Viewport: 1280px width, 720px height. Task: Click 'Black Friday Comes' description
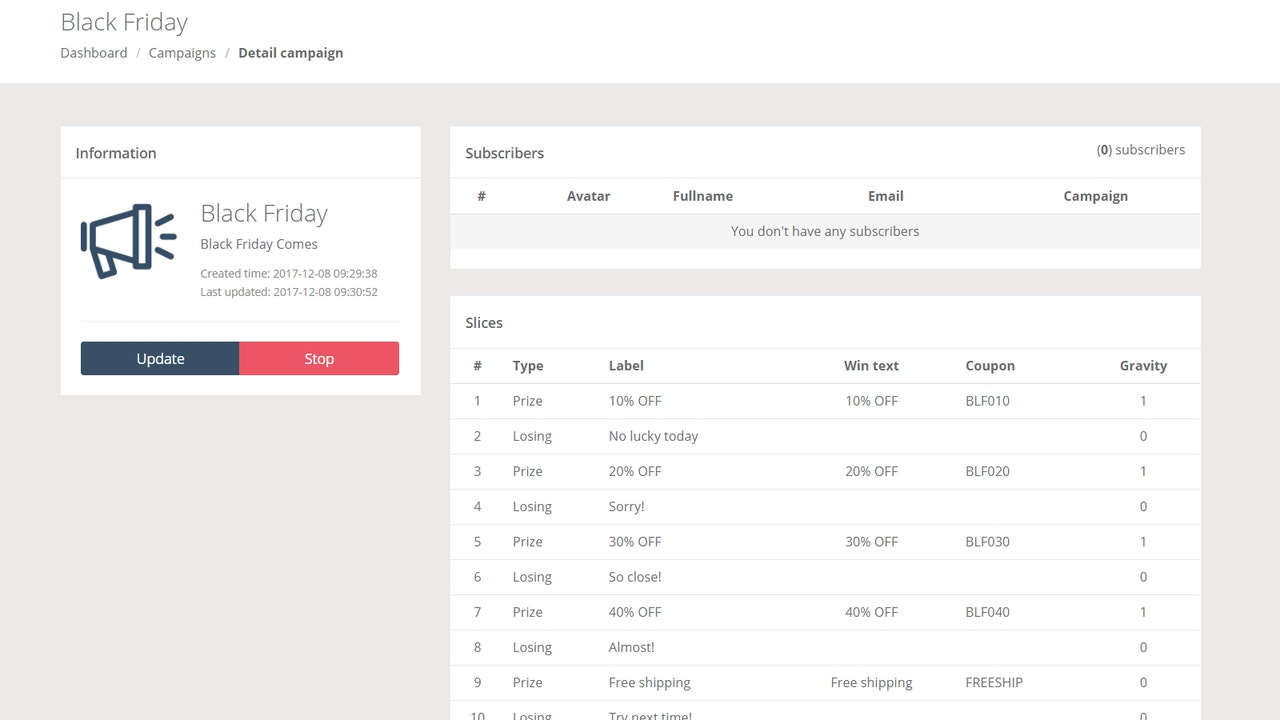(259, 244)
